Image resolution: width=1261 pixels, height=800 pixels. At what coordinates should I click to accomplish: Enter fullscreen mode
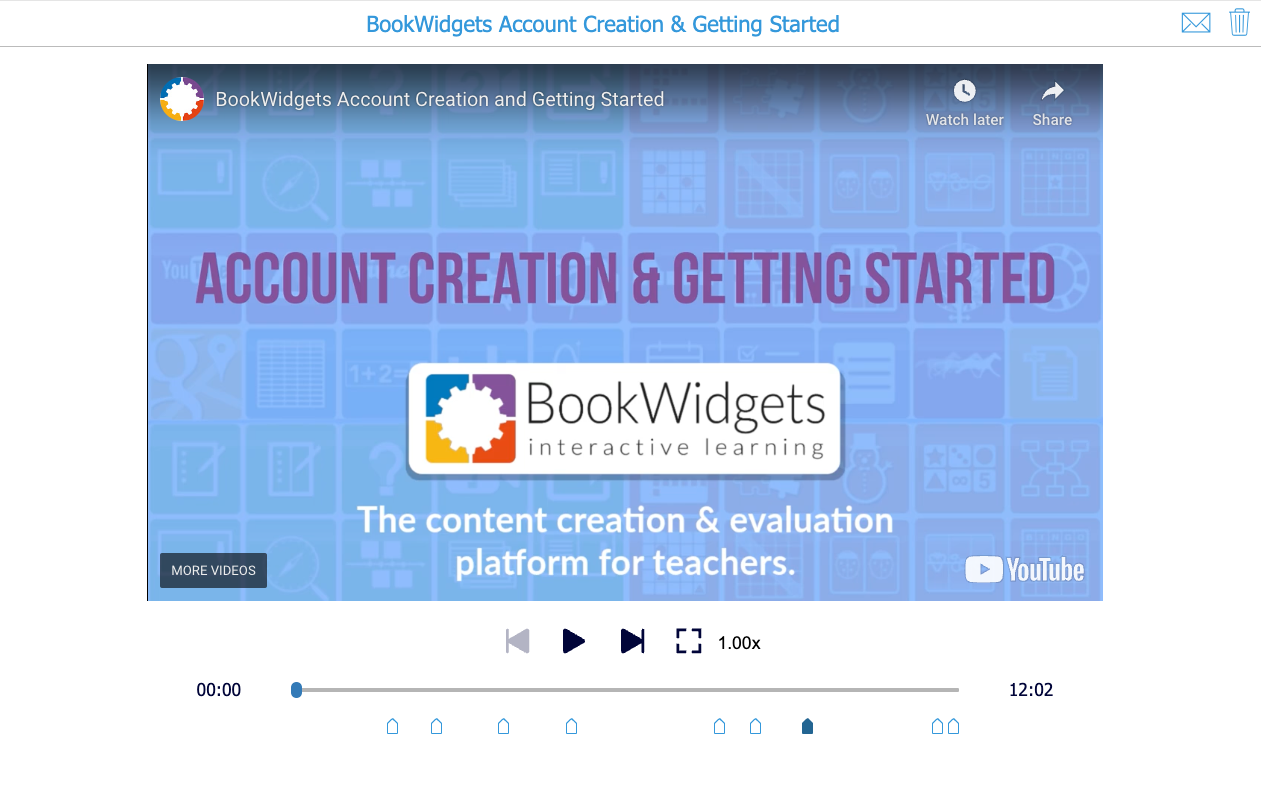(x=688, y=641)
